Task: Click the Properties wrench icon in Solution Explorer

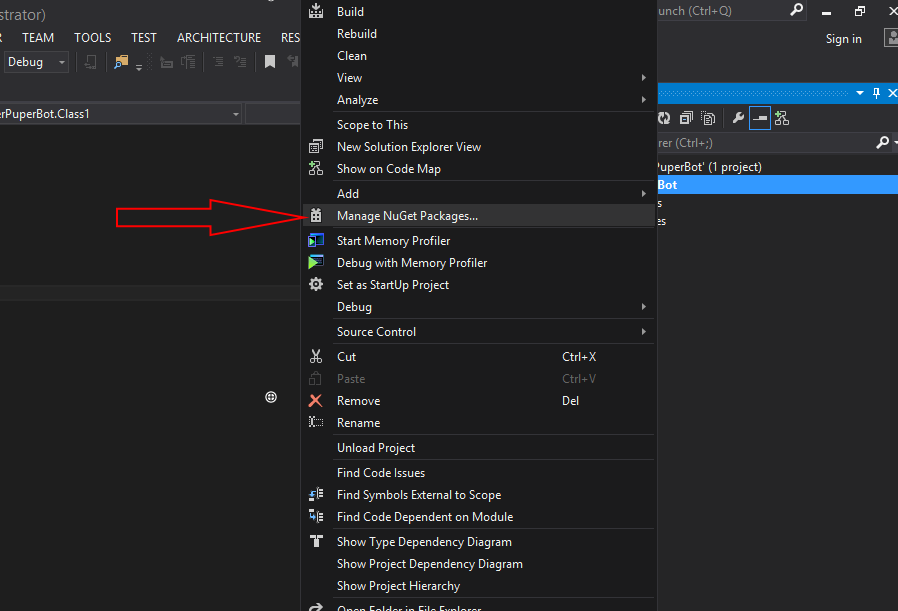Action: [738, 118]
